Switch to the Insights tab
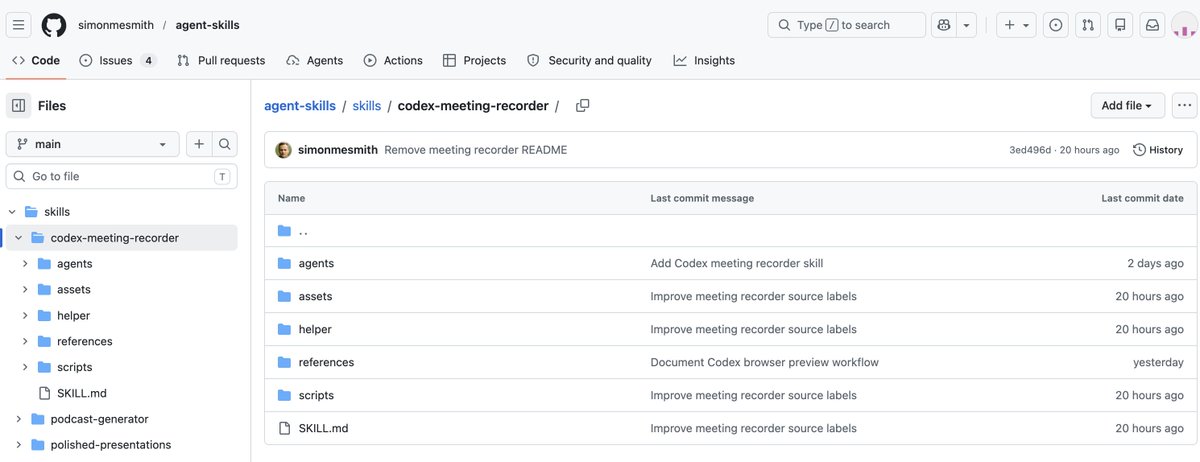 pos(704,60)
